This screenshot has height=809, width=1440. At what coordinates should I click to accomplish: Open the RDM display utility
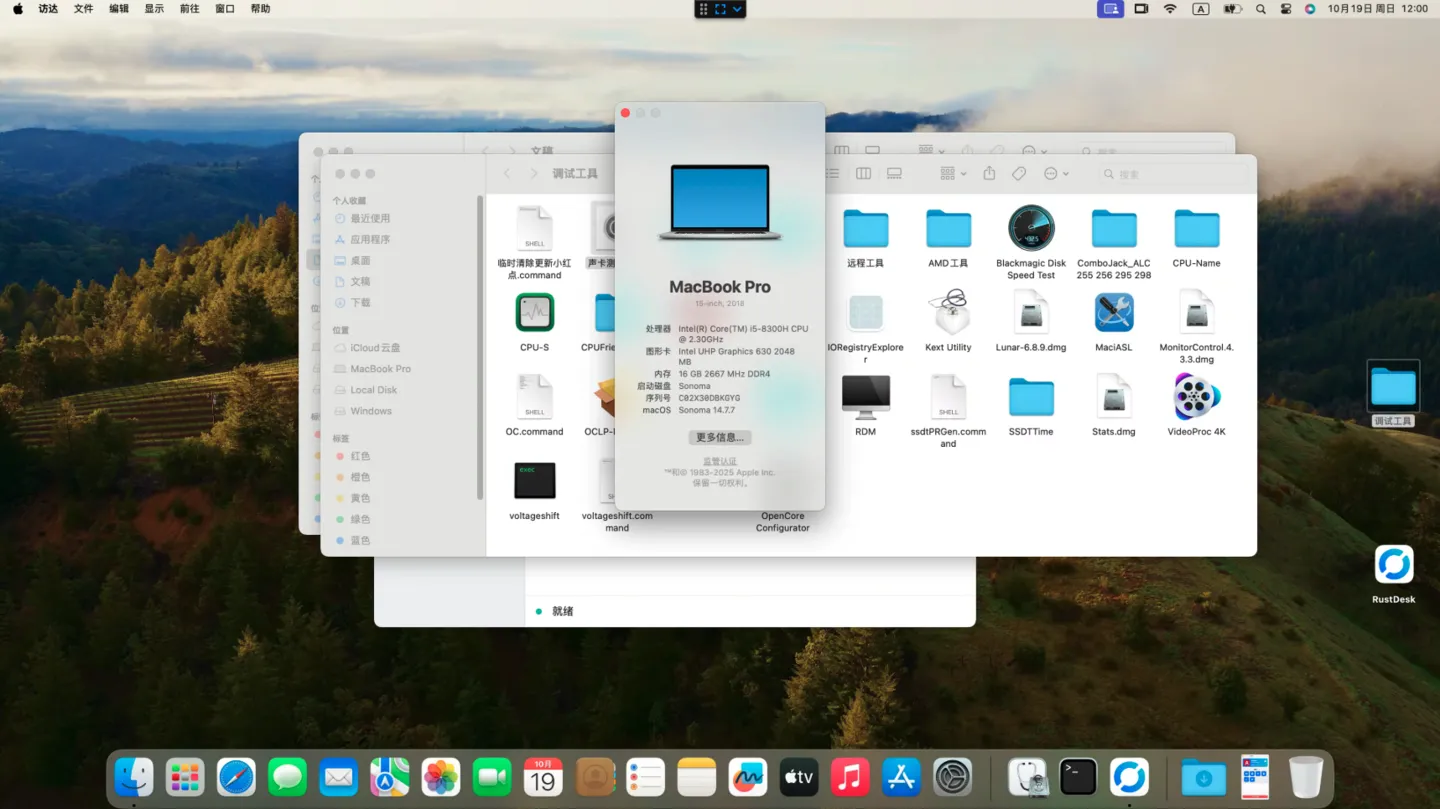(865, 398)
